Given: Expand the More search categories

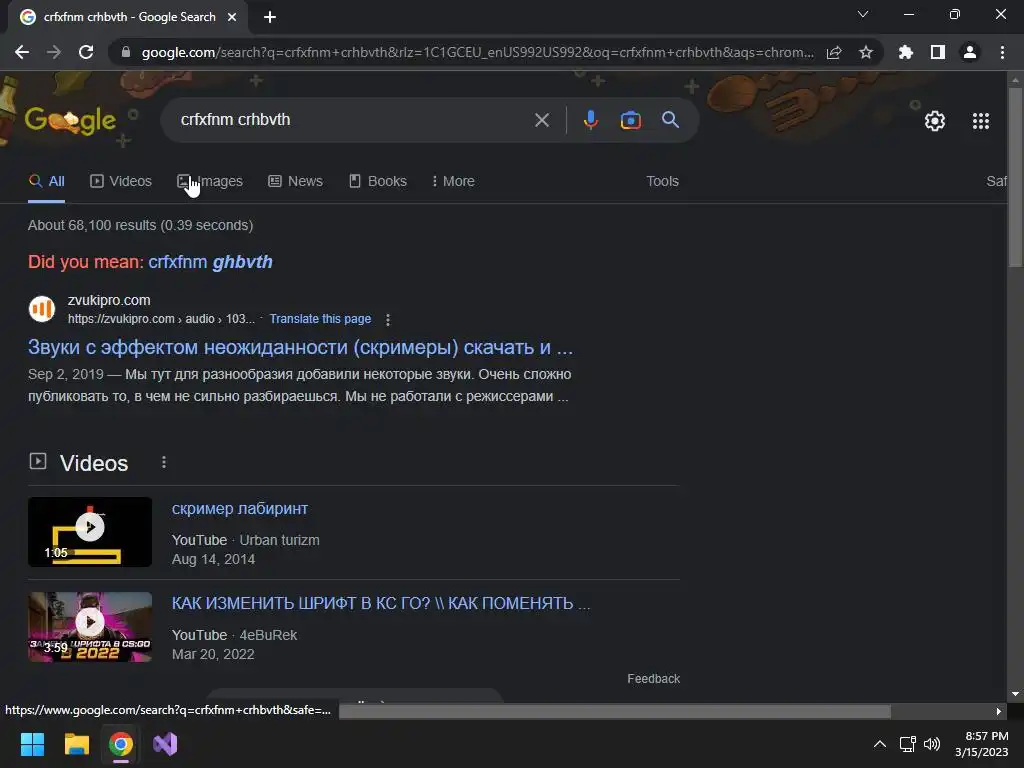Looking at the screenshot, I should [453, 182].
